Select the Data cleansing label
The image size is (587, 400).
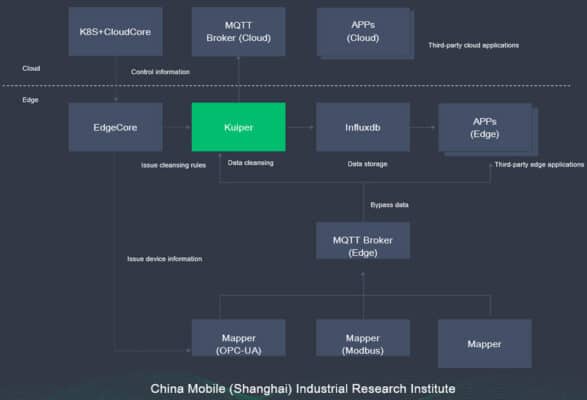click(250, 163)
